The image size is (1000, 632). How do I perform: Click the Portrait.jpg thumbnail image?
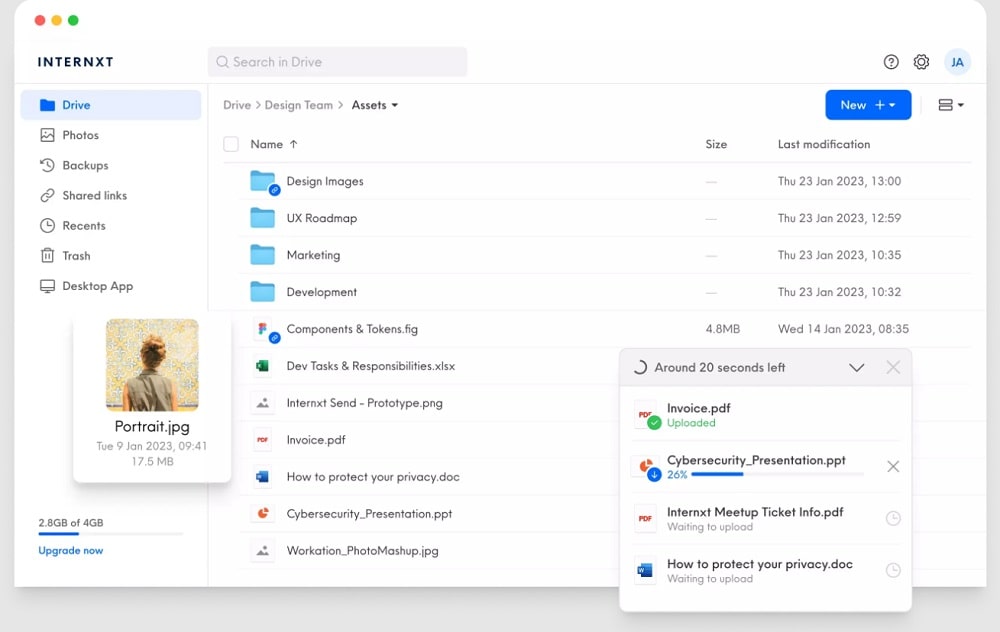(x=152, y=365)
